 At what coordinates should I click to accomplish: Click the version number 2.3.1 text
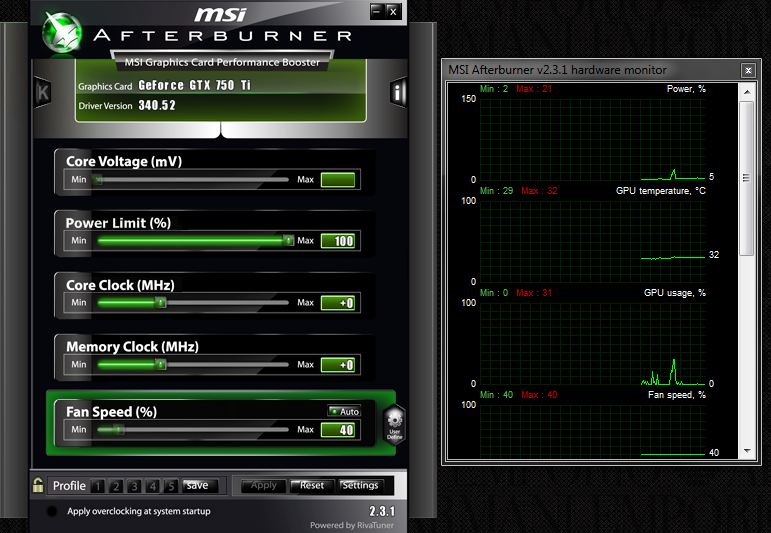pos(382,511)
